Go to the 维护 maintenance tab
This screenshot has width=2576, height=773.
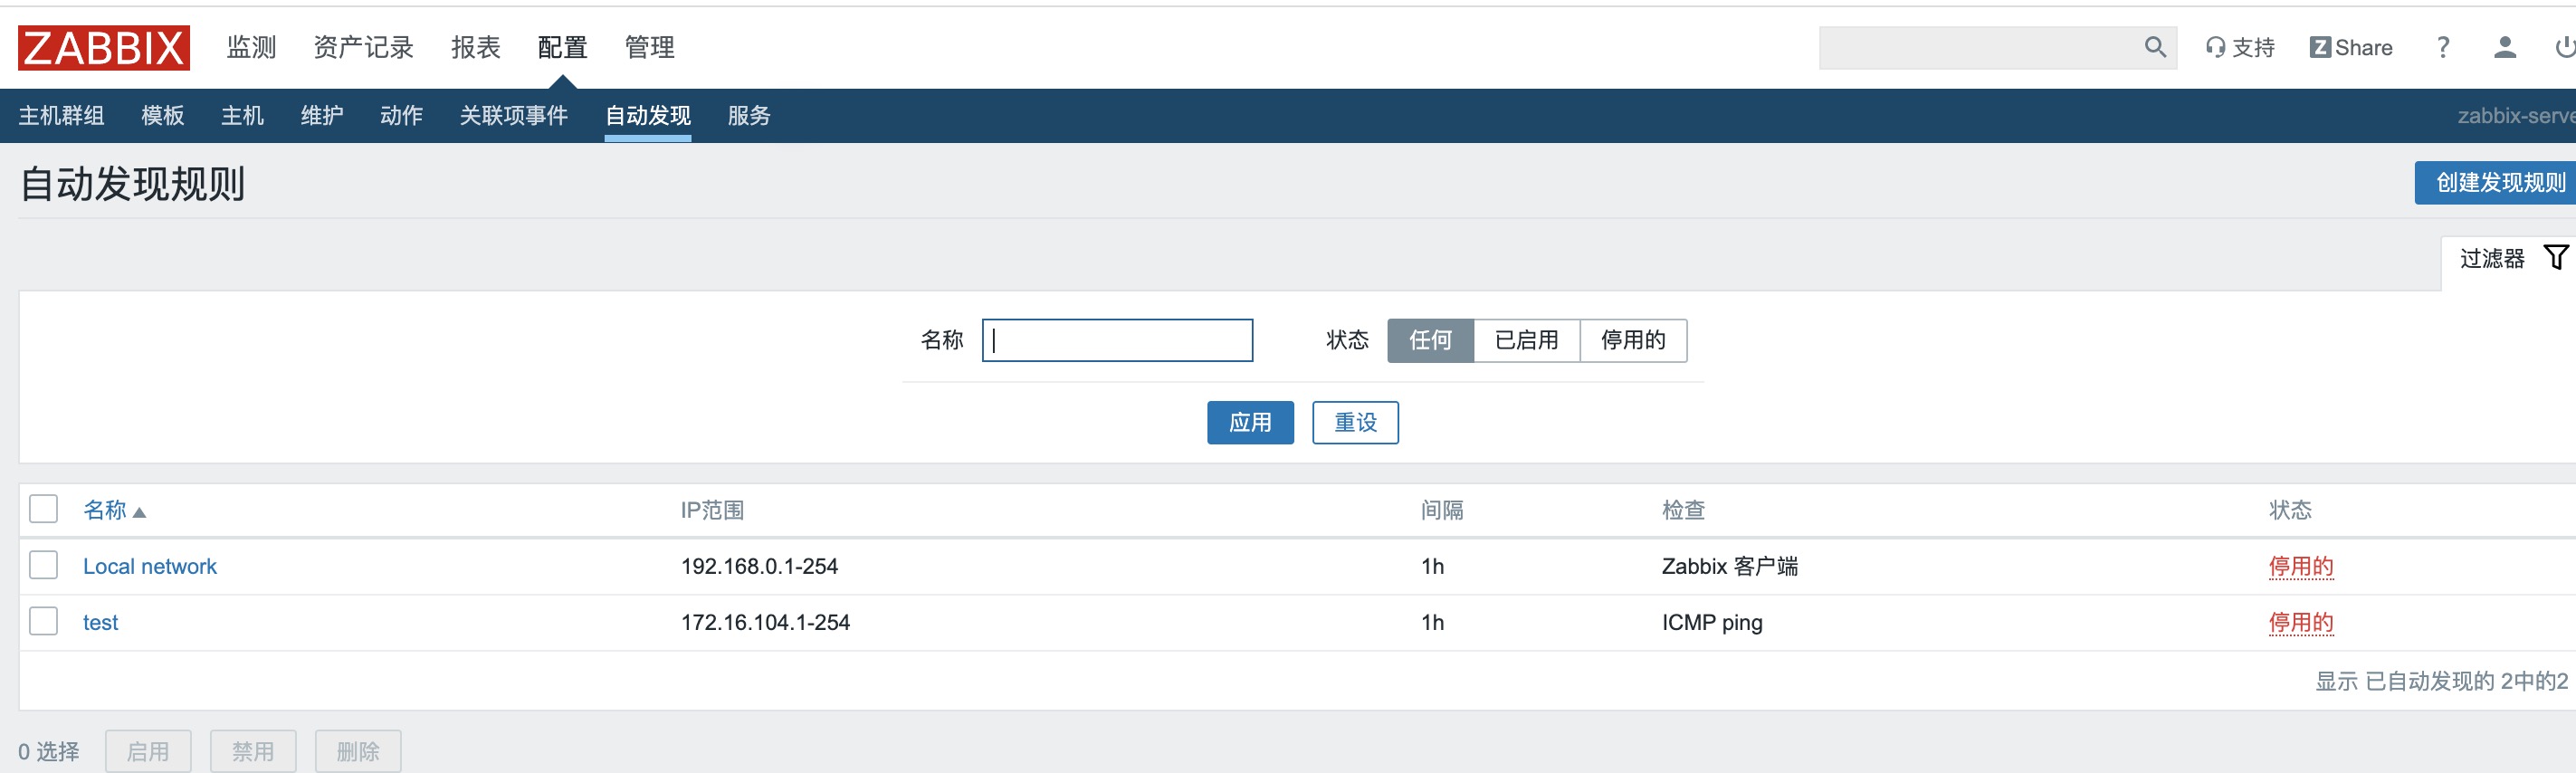click(322, 116)
